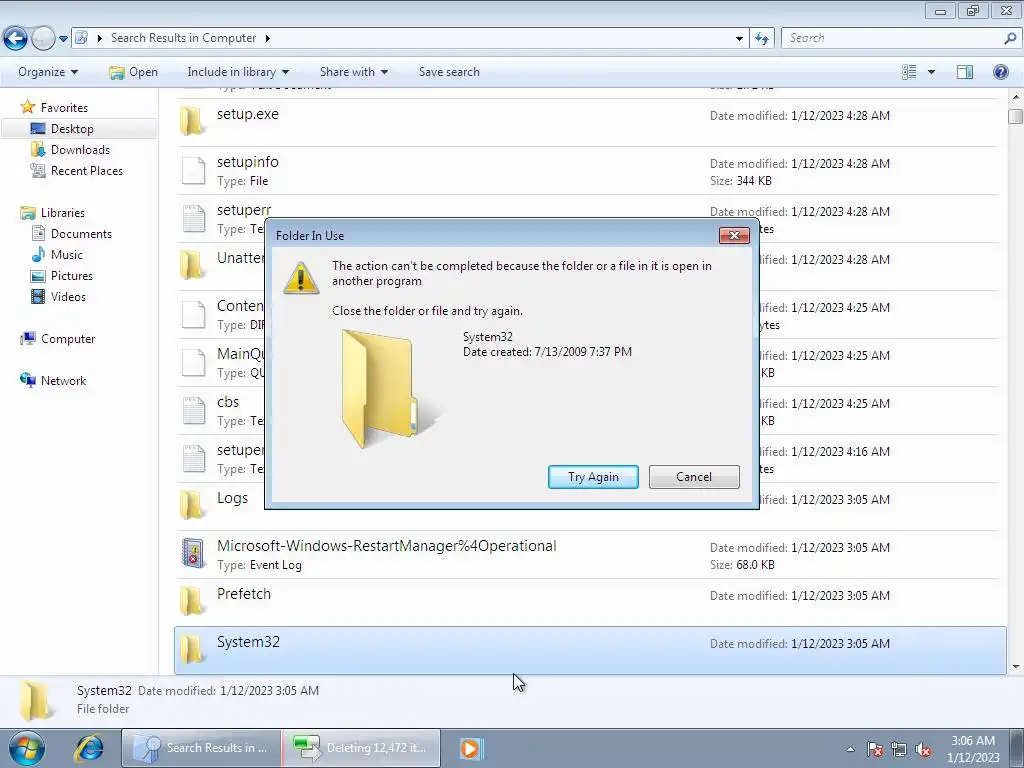Click the cbs text file icon
Viewport: 1024px width, 768px height.
coord(193,410)
